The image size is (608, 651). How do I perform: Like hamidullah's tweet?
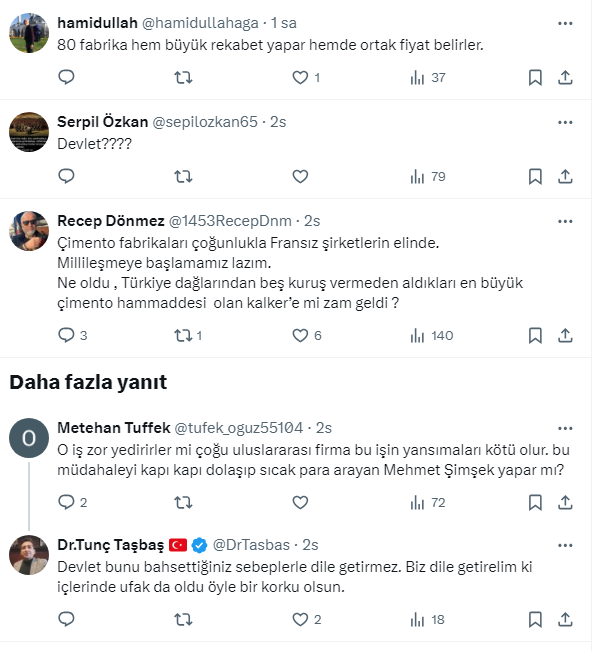[x=300, y=77]
